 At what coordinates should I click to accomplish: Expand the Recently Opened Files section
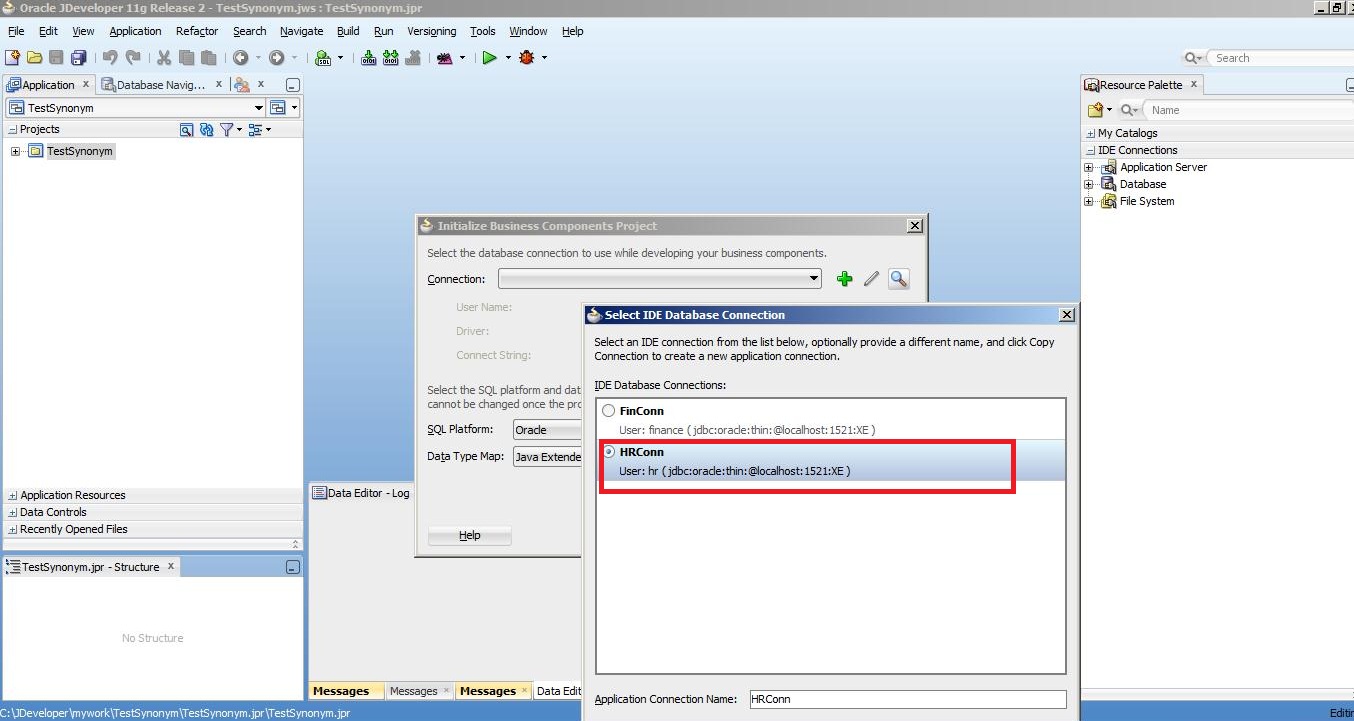(12, 529)
